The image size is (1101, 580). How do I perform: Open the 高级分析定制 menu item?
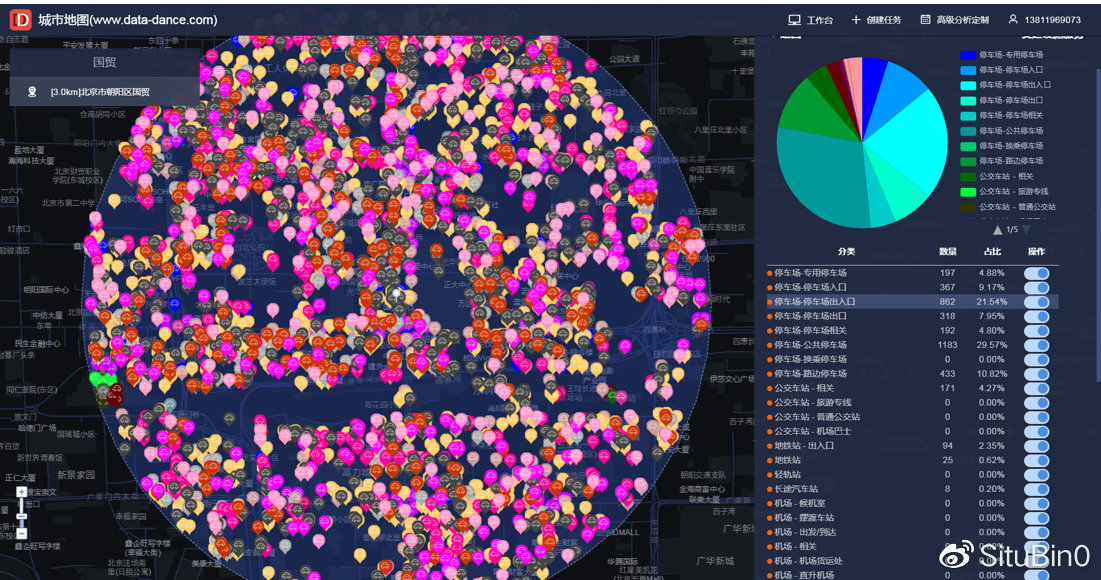954,20
